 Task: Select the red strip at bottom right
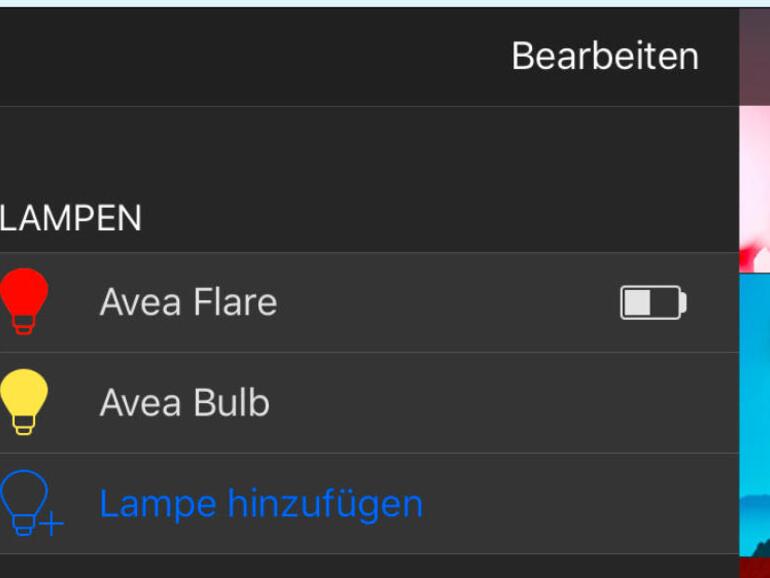tap(754, 567)
